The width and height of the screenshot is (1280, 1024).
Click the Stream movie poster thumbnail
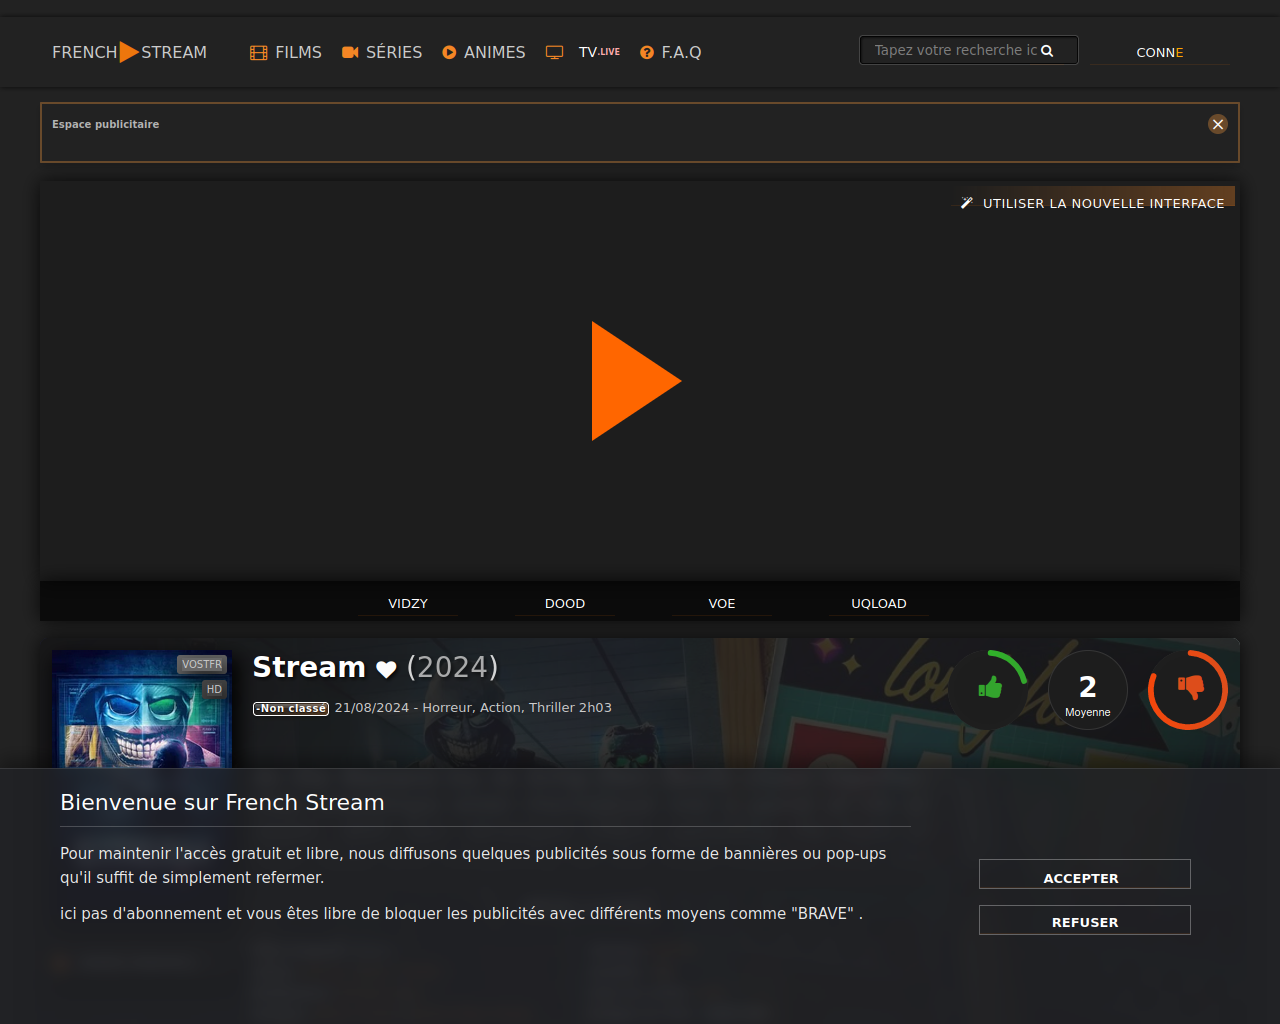pyautogui.click(x=142, y=709)
